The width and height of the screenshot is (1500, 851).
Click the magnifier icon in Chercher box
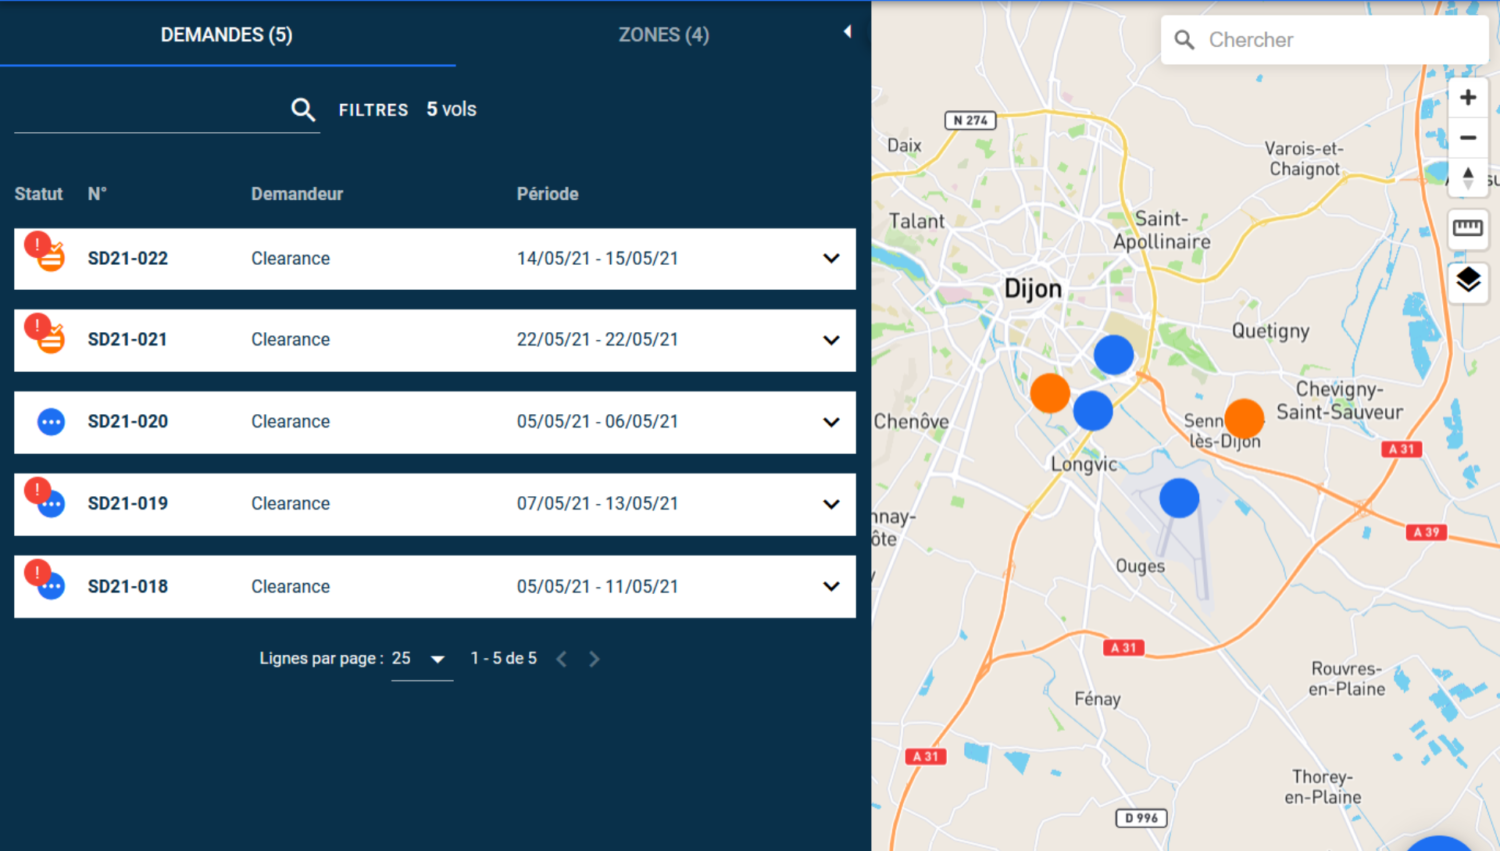1185,40
